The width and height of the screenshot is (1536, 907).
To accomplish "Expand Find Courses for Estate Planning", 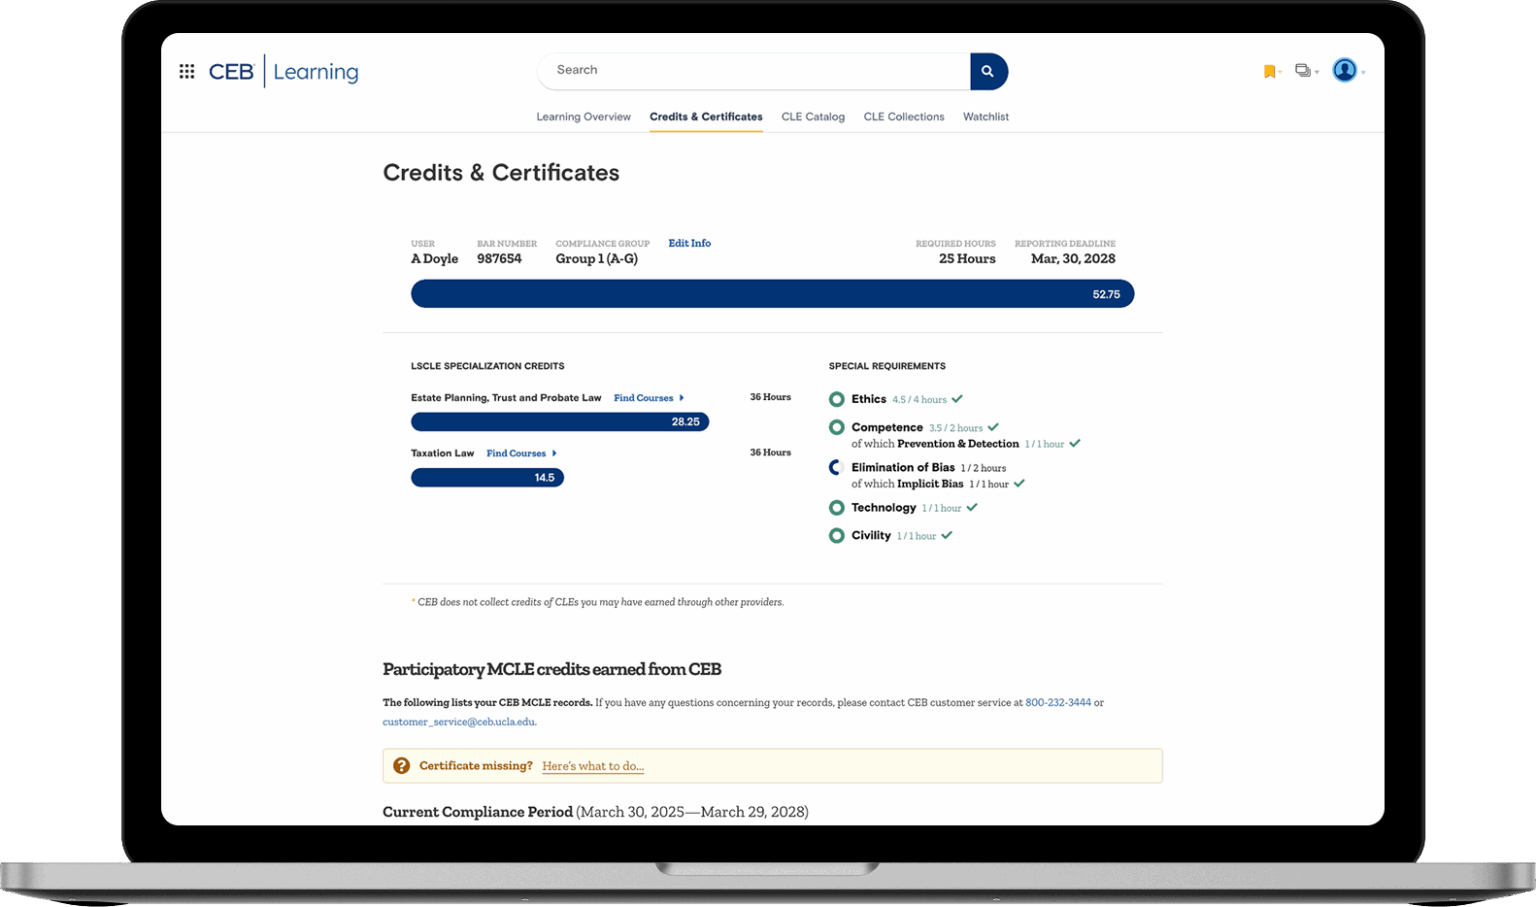I will point(648,398).
